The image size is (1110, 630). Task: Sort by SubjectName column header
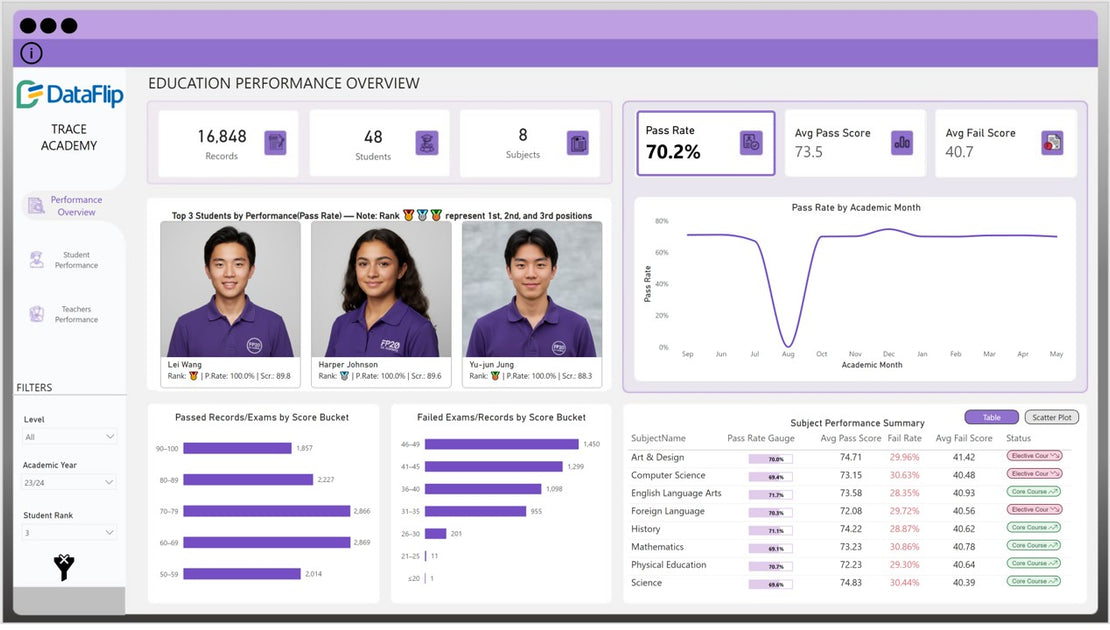[658, 438]
